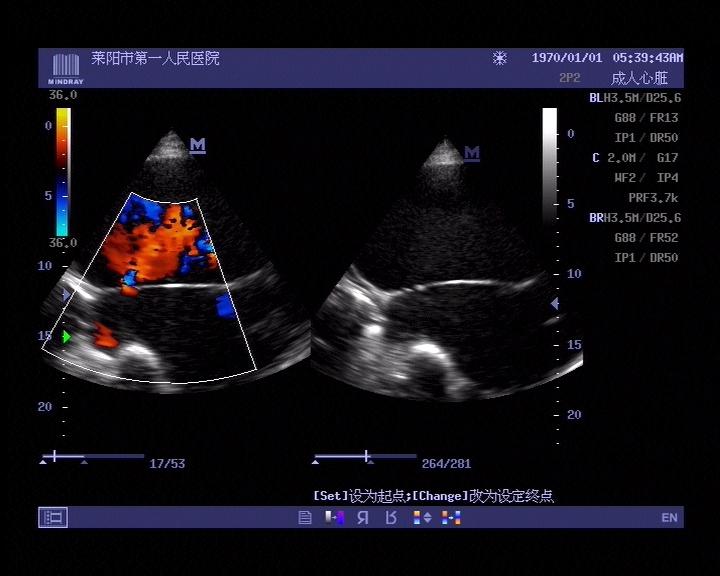Click the Mindray logo
The width and height of the screenshot is (720, 576).
[66, 69]
